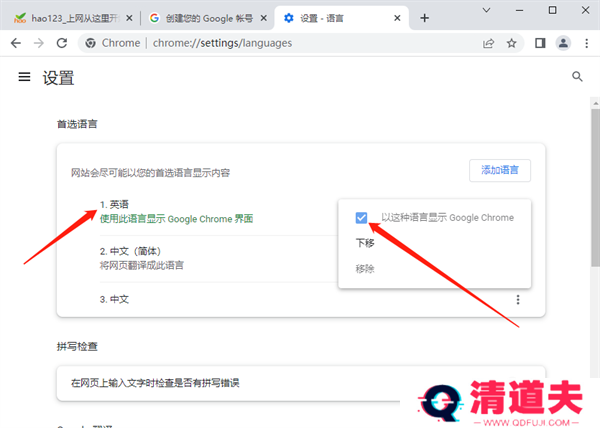Open a new tab with plus button
The width and height of the screenshot is (600, 428).
coord(424,18)
